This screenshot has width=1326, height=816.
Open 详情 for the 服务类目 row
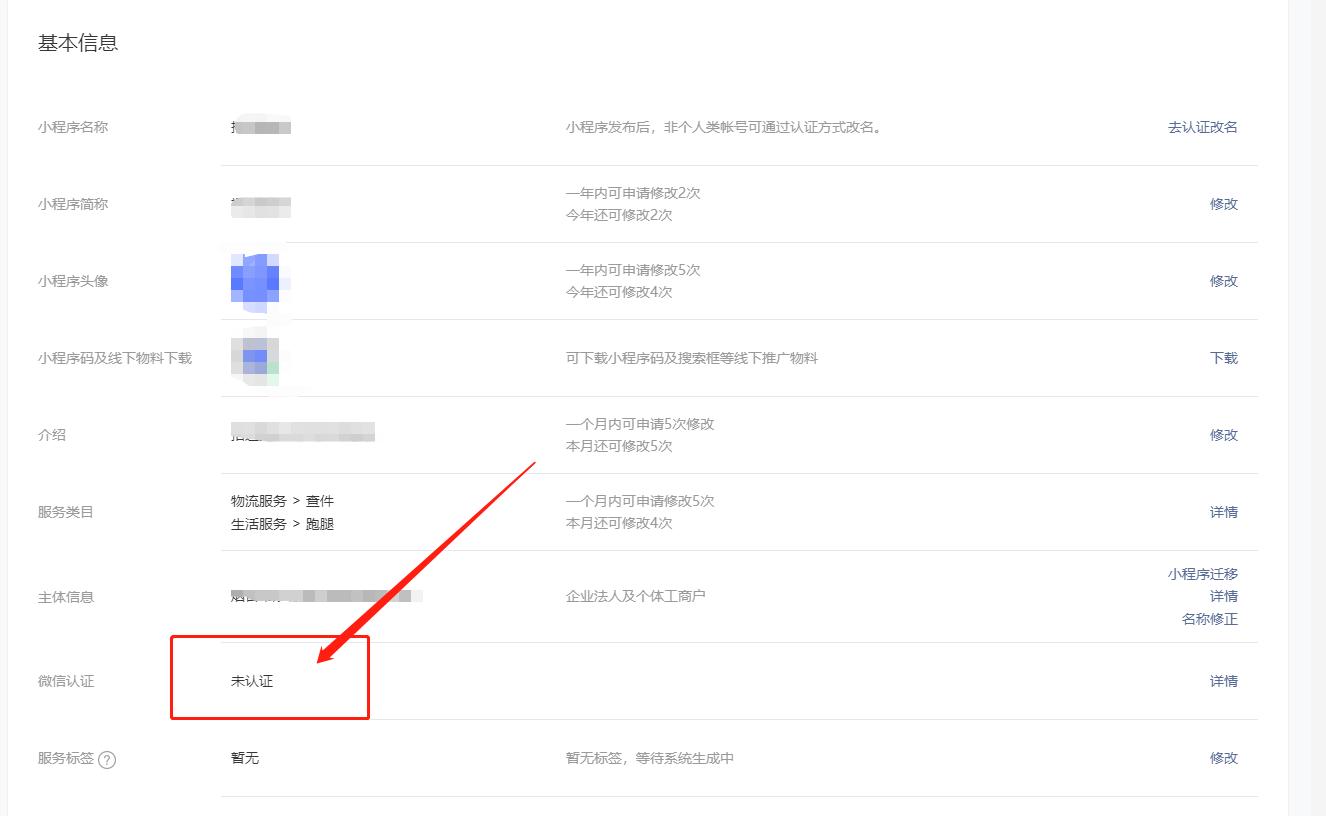tap(1224, 512)
